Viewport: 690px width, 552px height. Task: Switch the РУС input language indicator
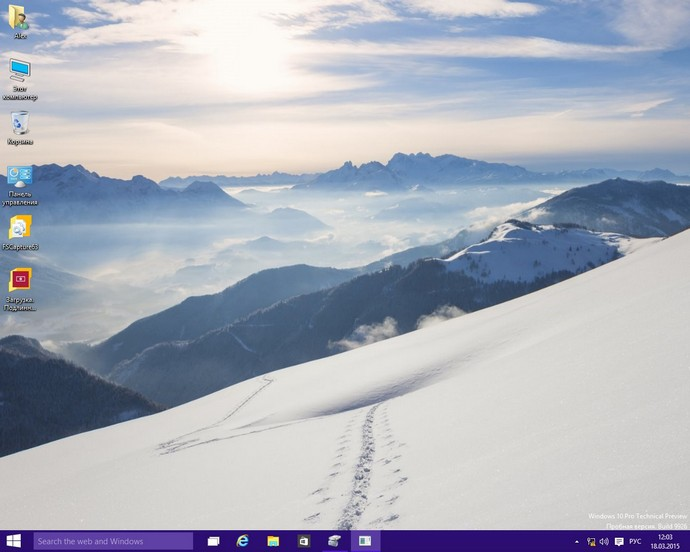(635, 541)
